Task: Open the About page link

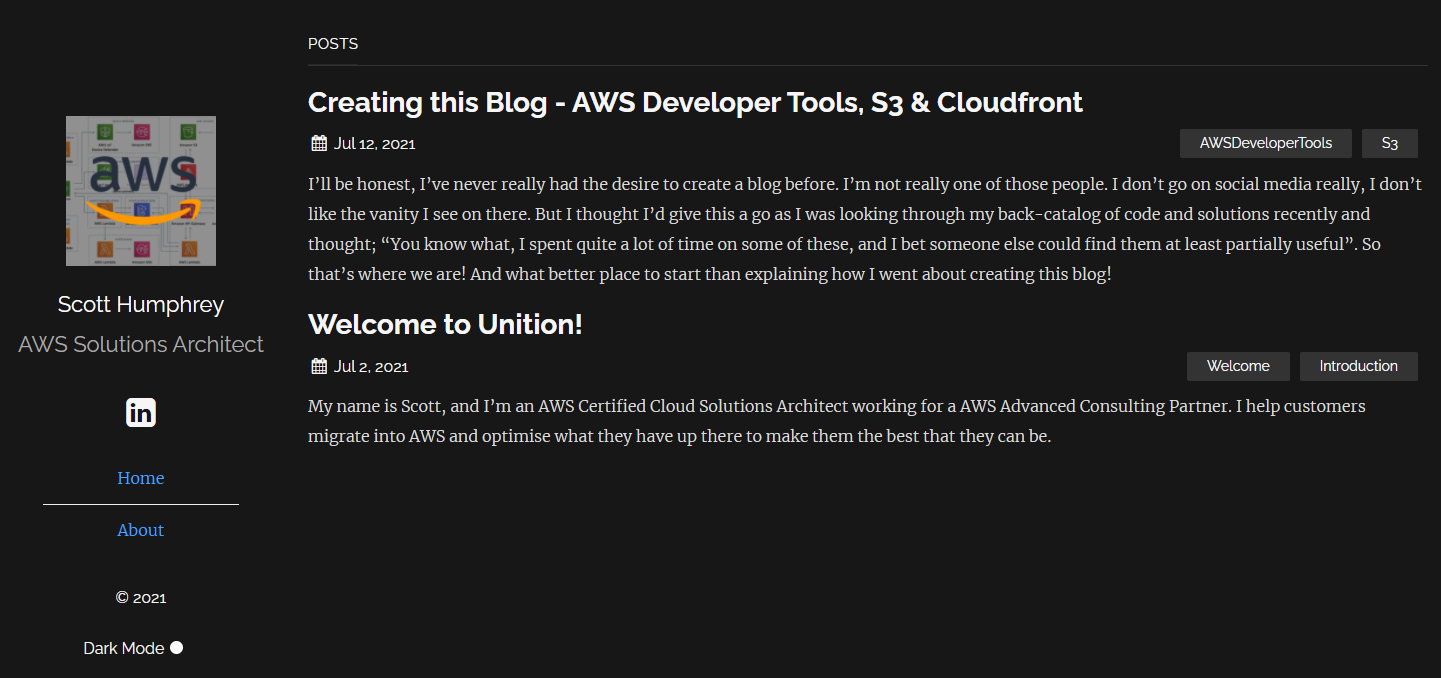Action: click(141, 530)
